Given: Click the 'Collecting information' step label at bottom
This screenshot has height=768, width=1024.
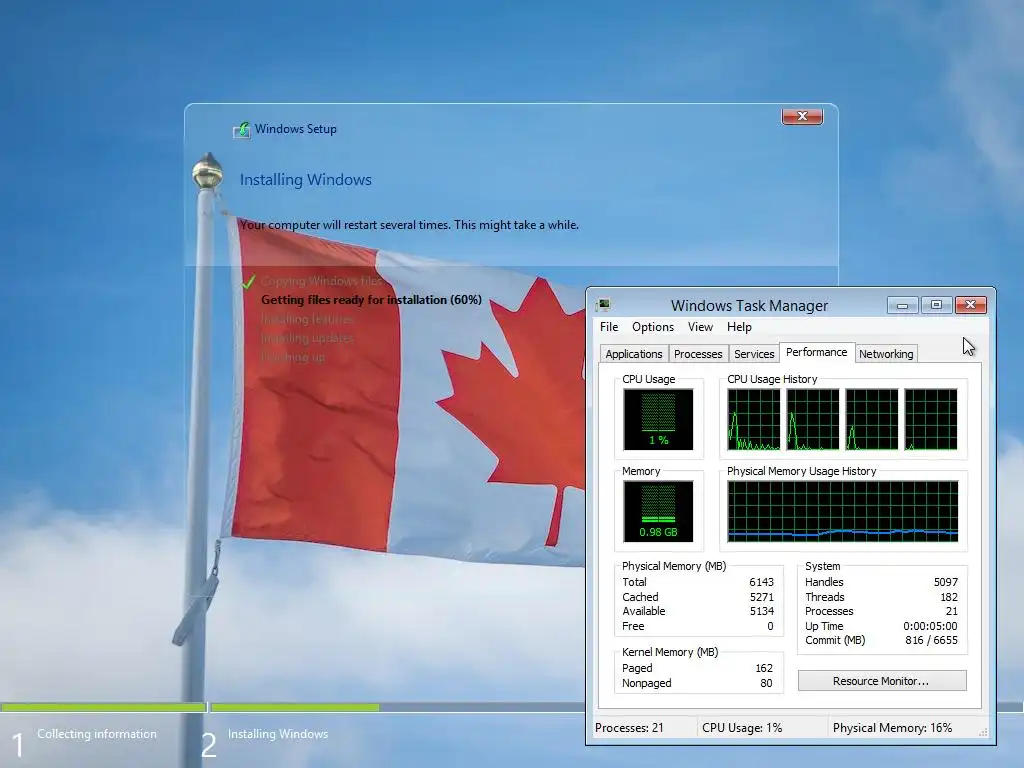Looking at the screenshot, I should [97, 734].
